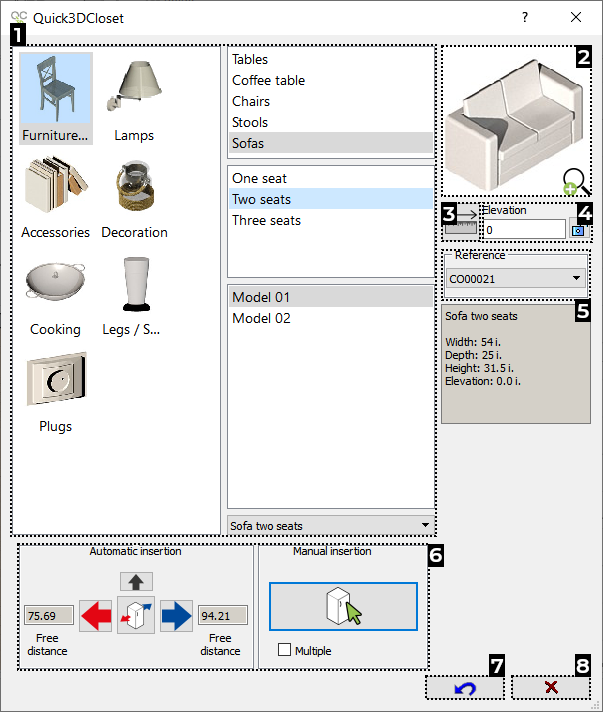Click the blue elevation capture icon button

coord(578,230)
